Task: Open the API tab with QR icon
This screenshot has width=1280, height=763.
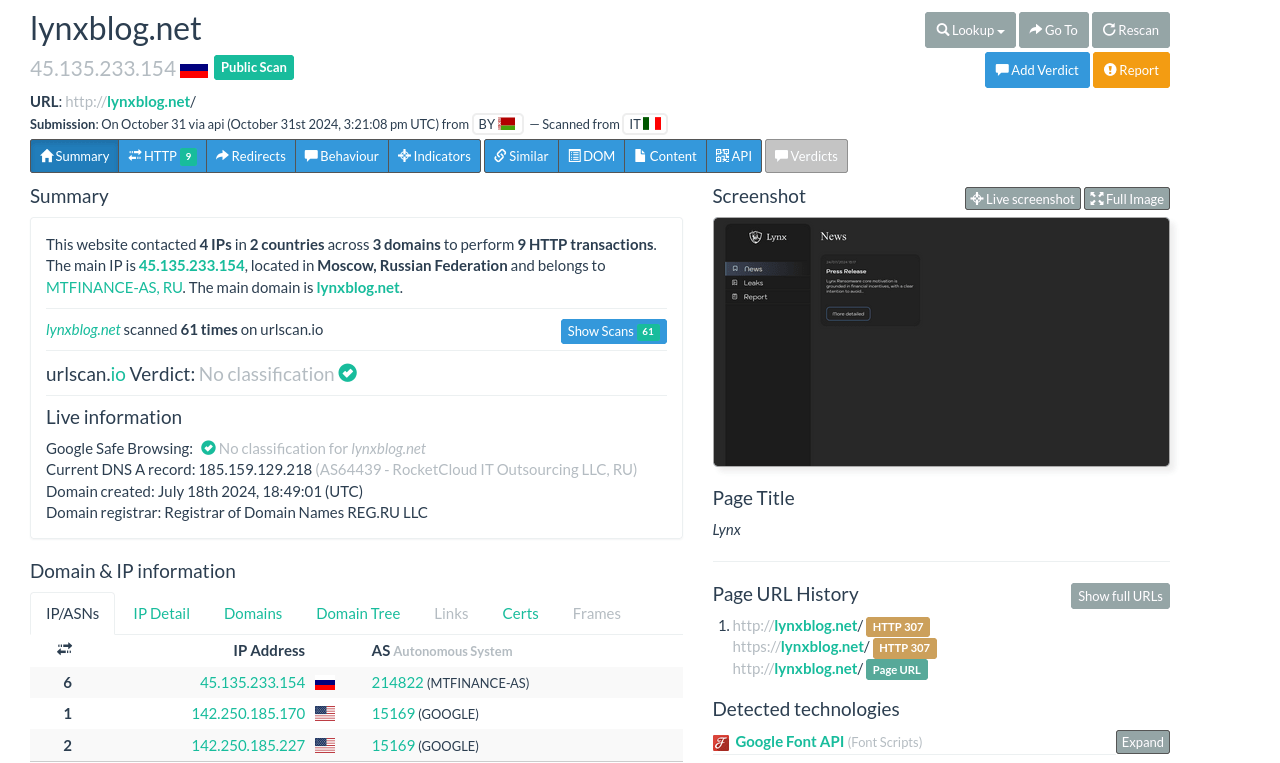Action: [733, 156]
